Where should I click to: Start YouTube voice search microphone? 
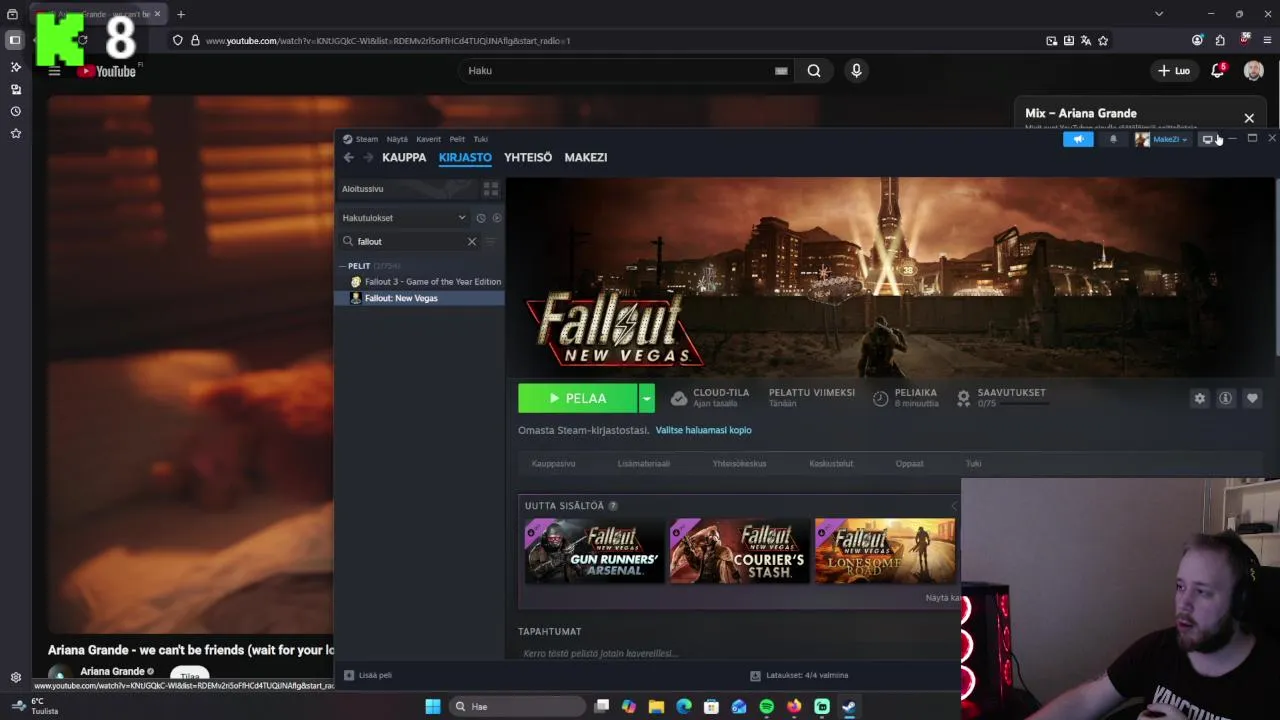tap(856, 71)
